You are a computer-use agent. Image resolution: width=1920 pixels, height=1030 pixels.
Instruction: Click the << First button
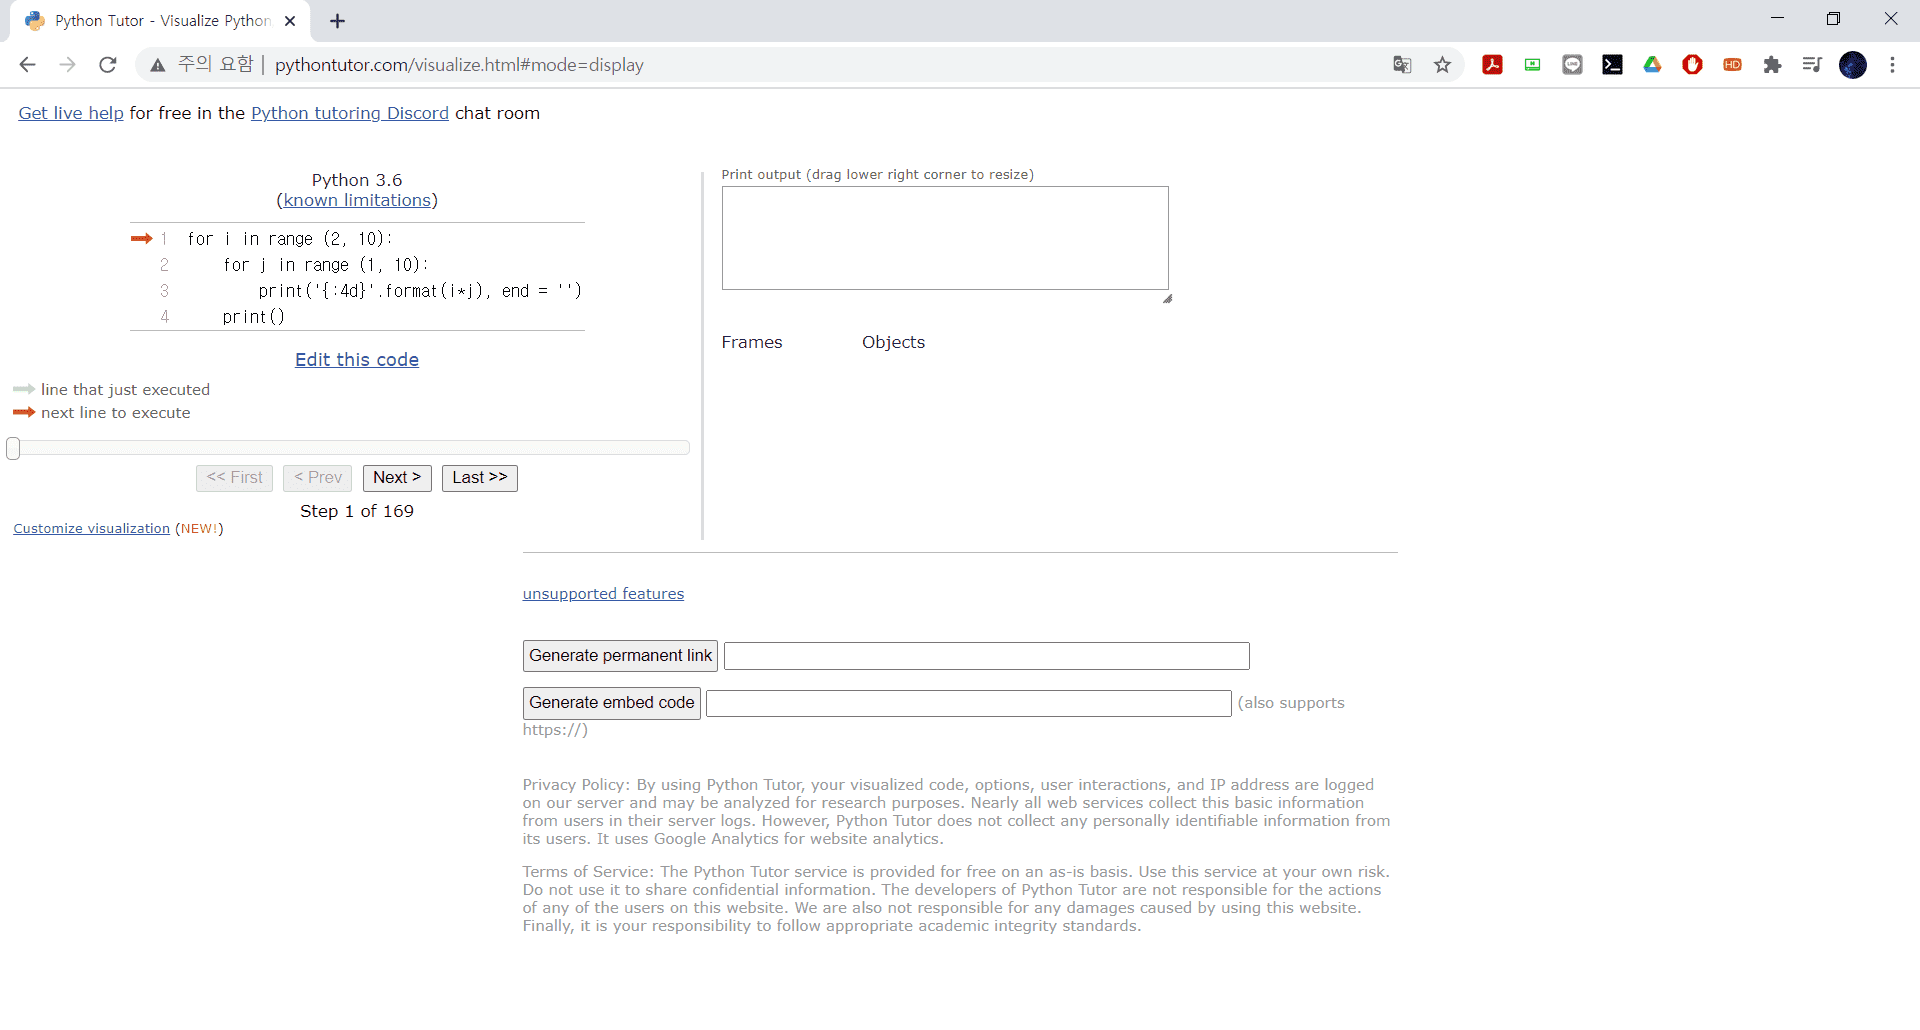(x=234, y=478)
